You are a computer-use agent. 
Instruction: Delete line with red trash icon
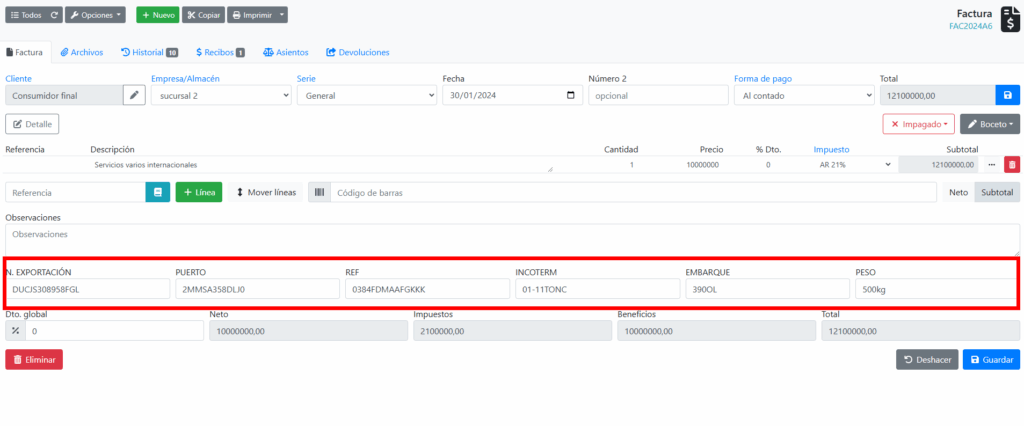[x=1011, y=164]
